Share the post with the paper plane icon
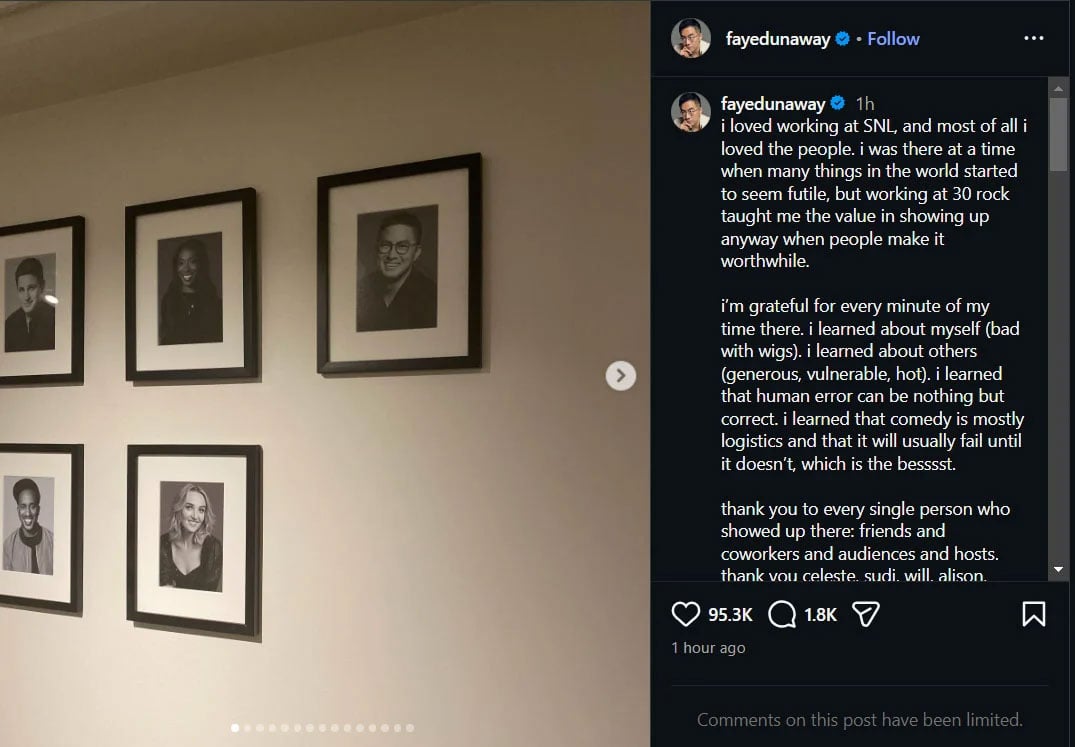The height and width of the screenshot is (747, 1075). tap(866, 614)
